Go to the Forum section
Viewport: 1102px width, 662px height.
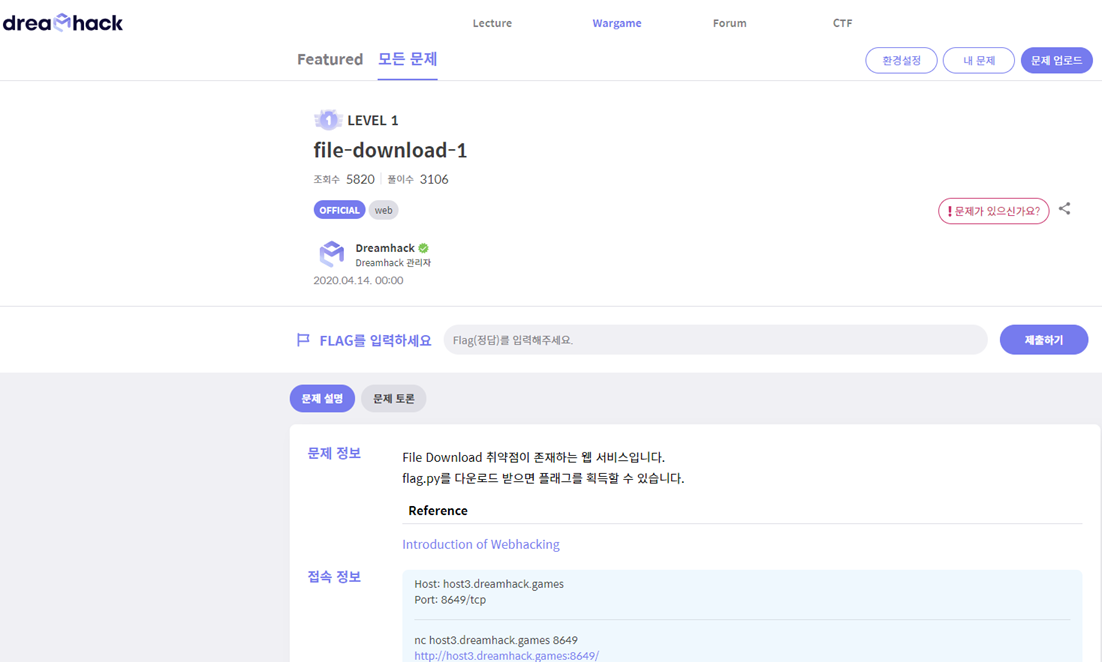(730, 23)
